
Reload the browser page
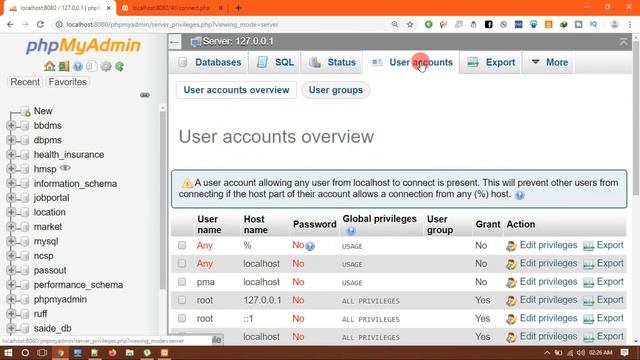pos(40,24)
